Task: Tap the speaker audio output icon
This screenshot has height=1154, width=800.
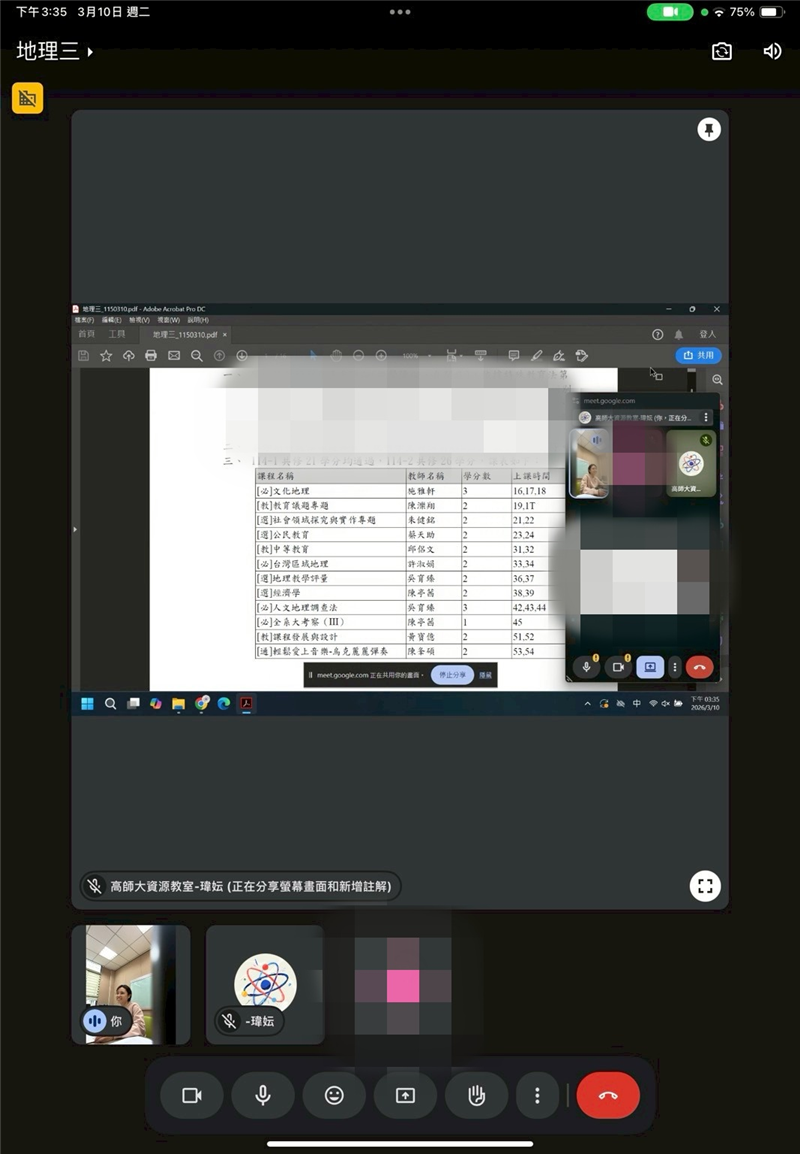Action: 772,51
